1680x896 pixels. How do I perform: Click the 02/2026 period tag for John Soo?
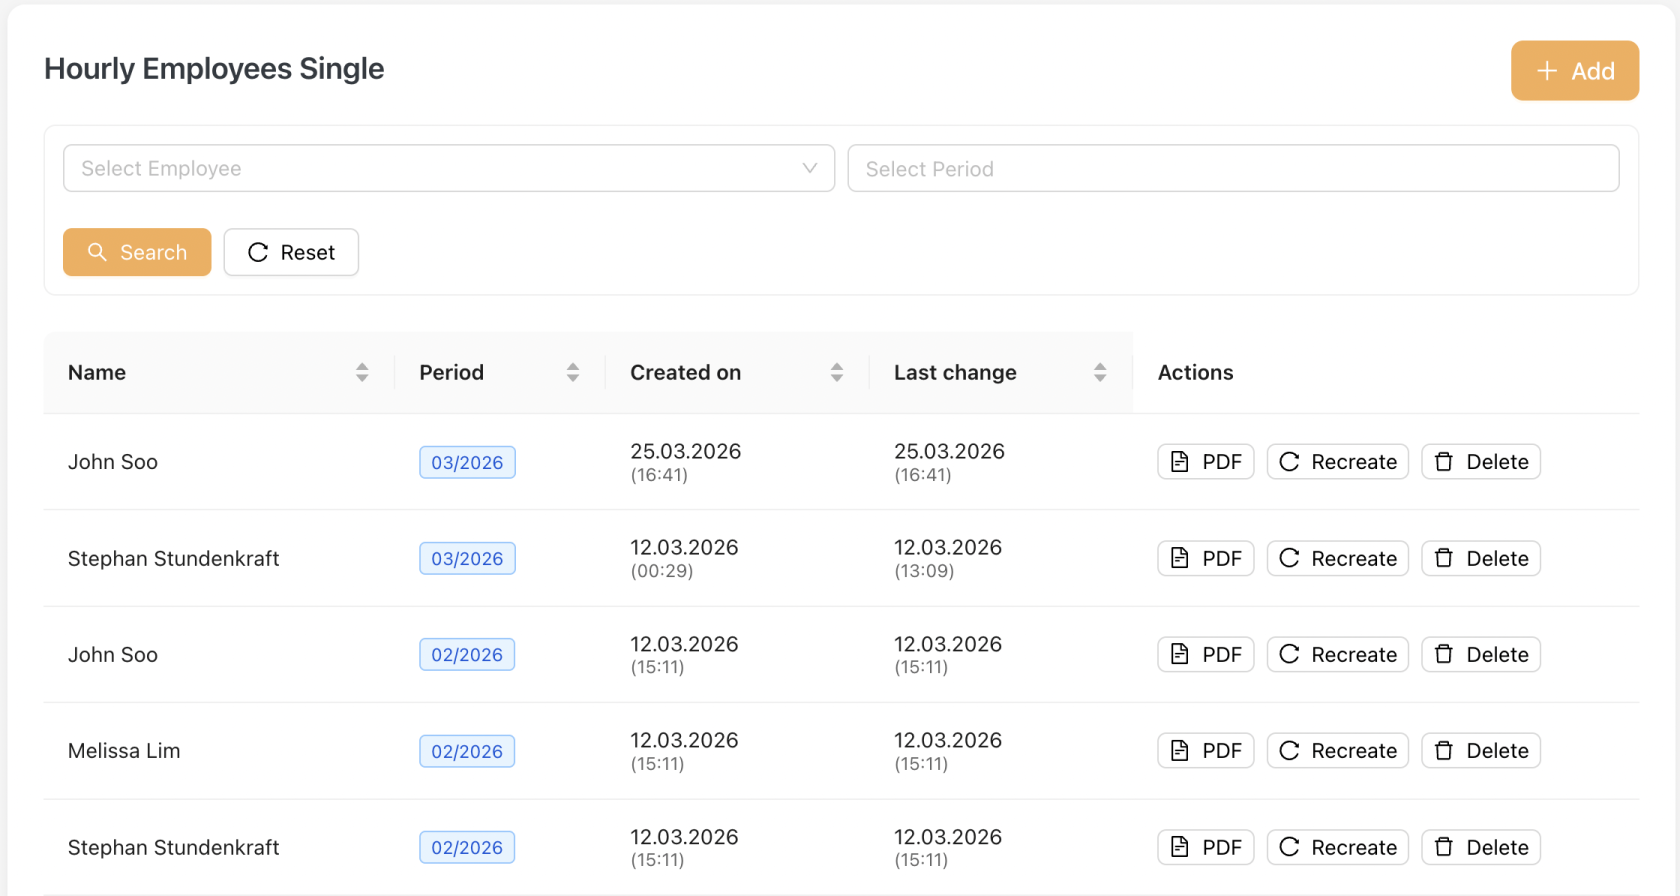pos(467,655)
